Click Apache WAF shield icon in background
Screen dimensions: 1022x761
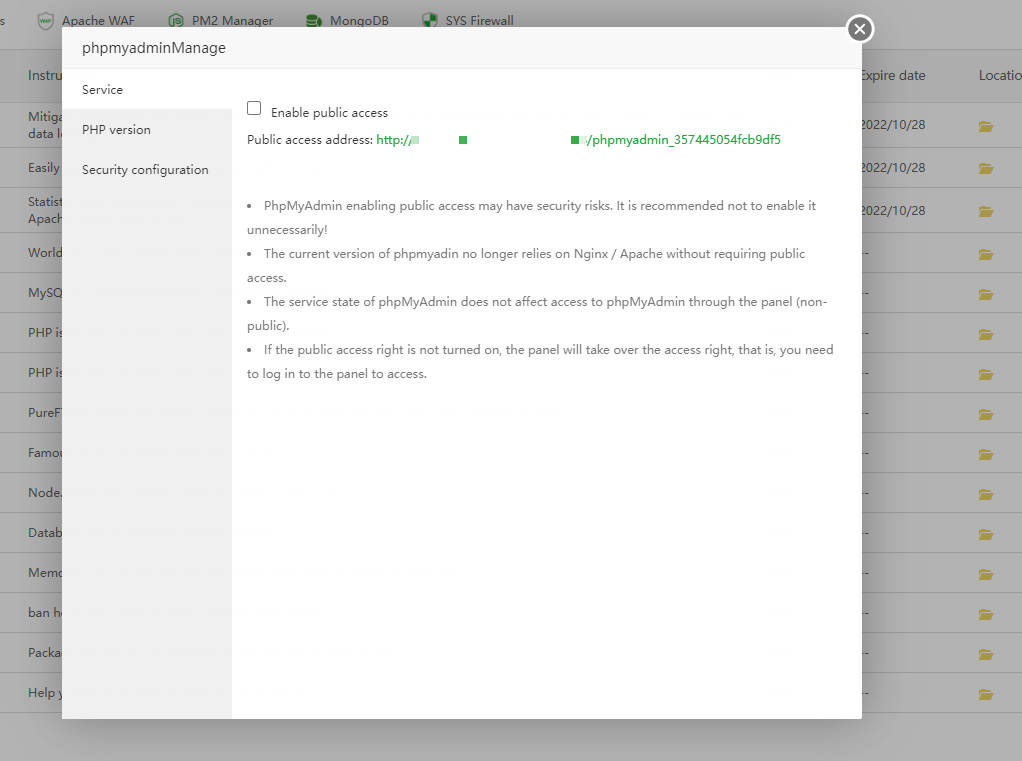coord(45,20)
